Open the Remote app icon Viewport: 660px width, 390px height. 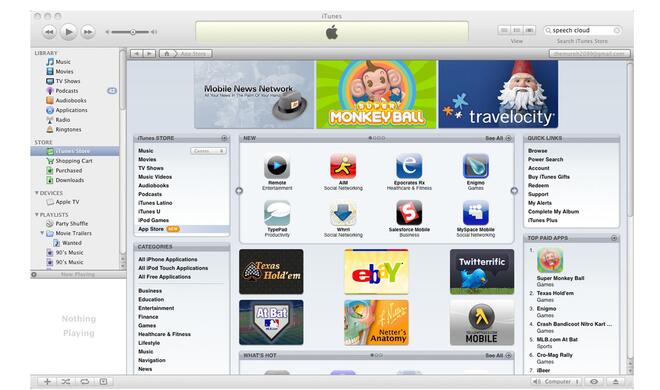click(x=277, y=167)
